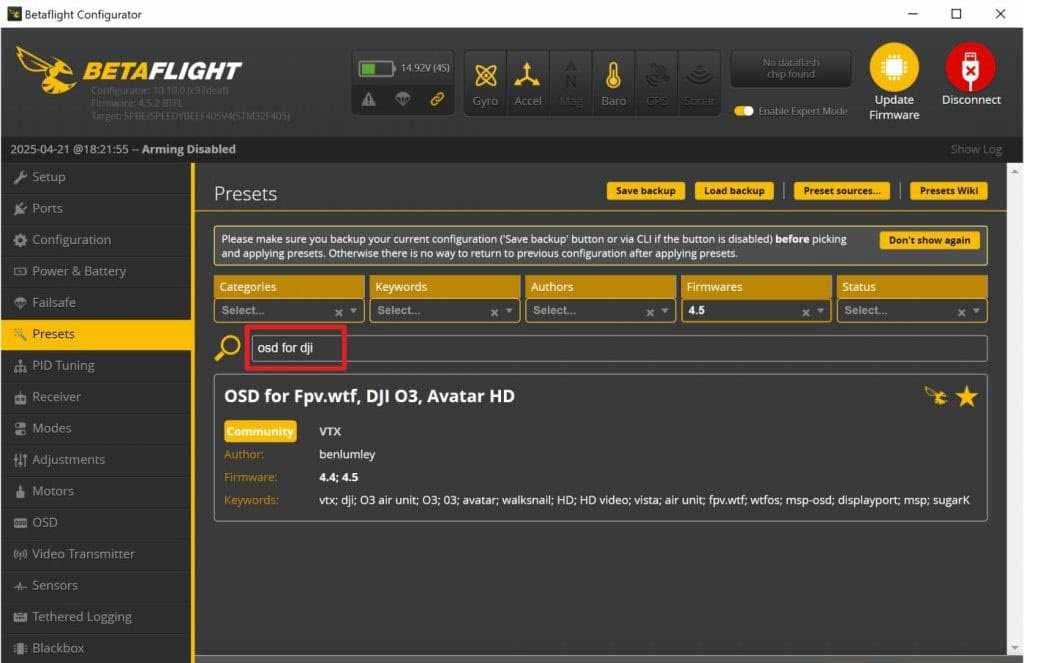Switch to the Adjustments tab
Image resolution: width=1037 pixels, height=663 pixels.
tap(97, 460)
